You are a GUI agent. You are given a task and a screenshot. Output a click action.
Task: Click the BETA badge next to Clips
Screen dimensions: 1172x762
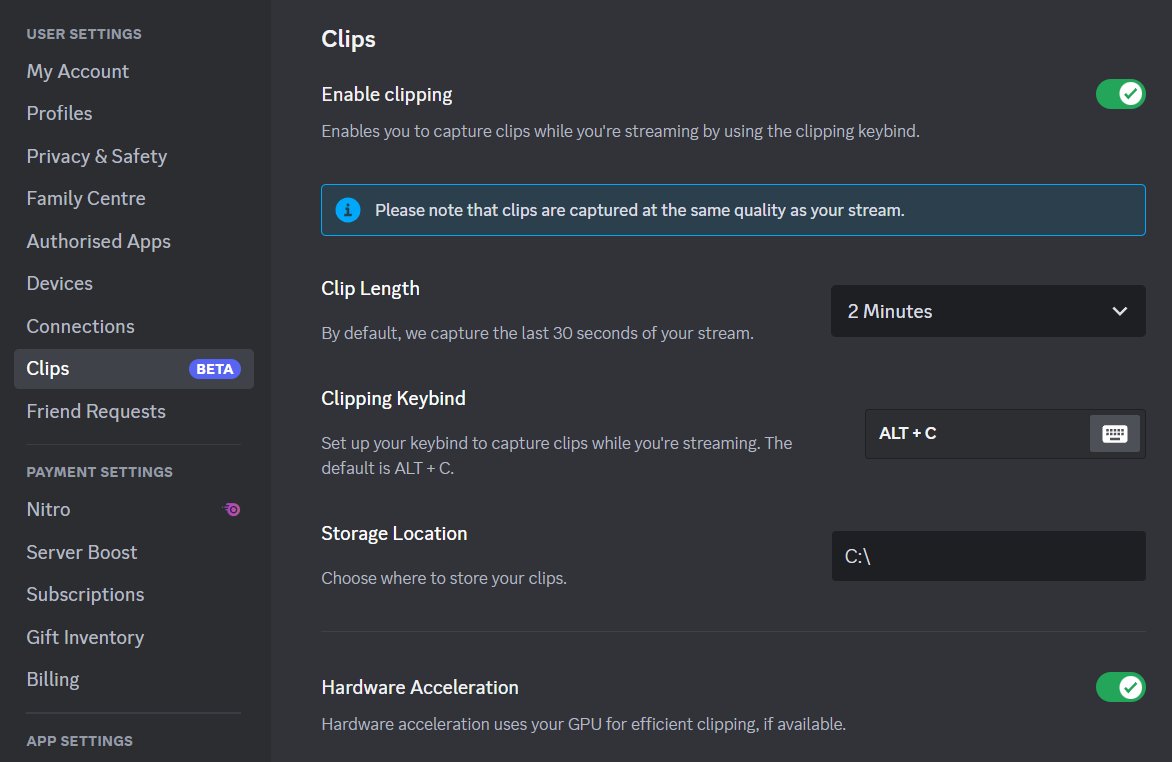point(215,369)
